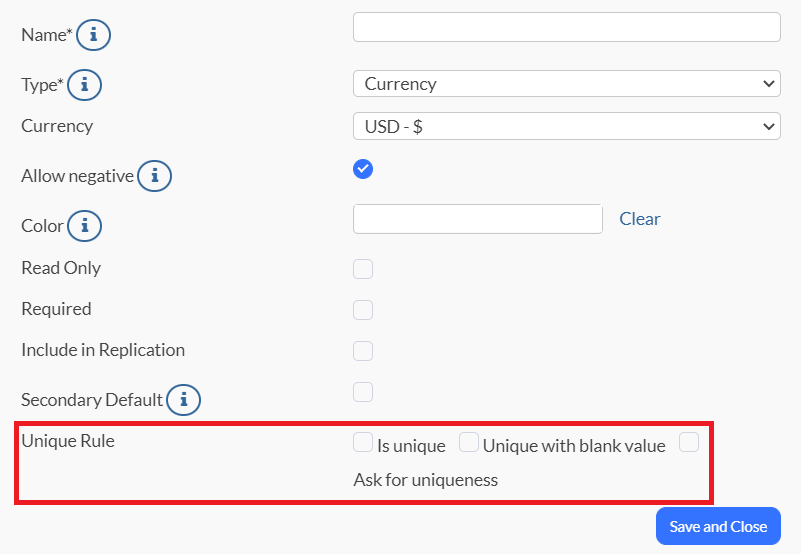Expand the USD - $ currency dropdown

click(567, 126)
